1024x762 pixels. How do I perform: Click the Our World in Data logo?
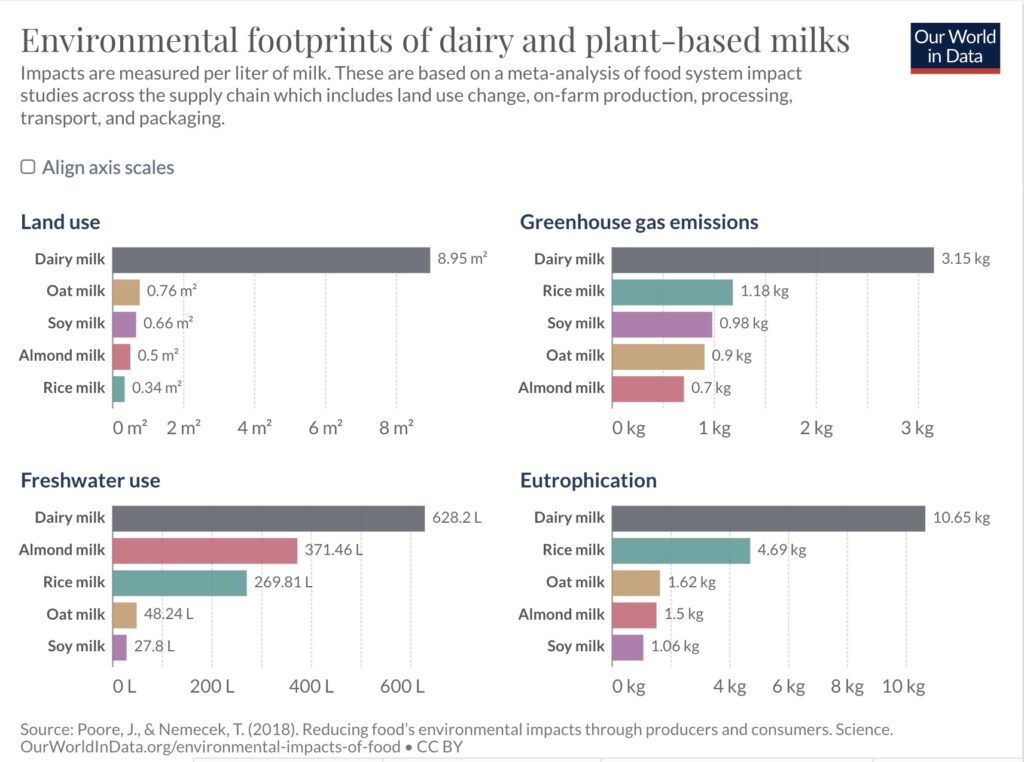point(954,46)
